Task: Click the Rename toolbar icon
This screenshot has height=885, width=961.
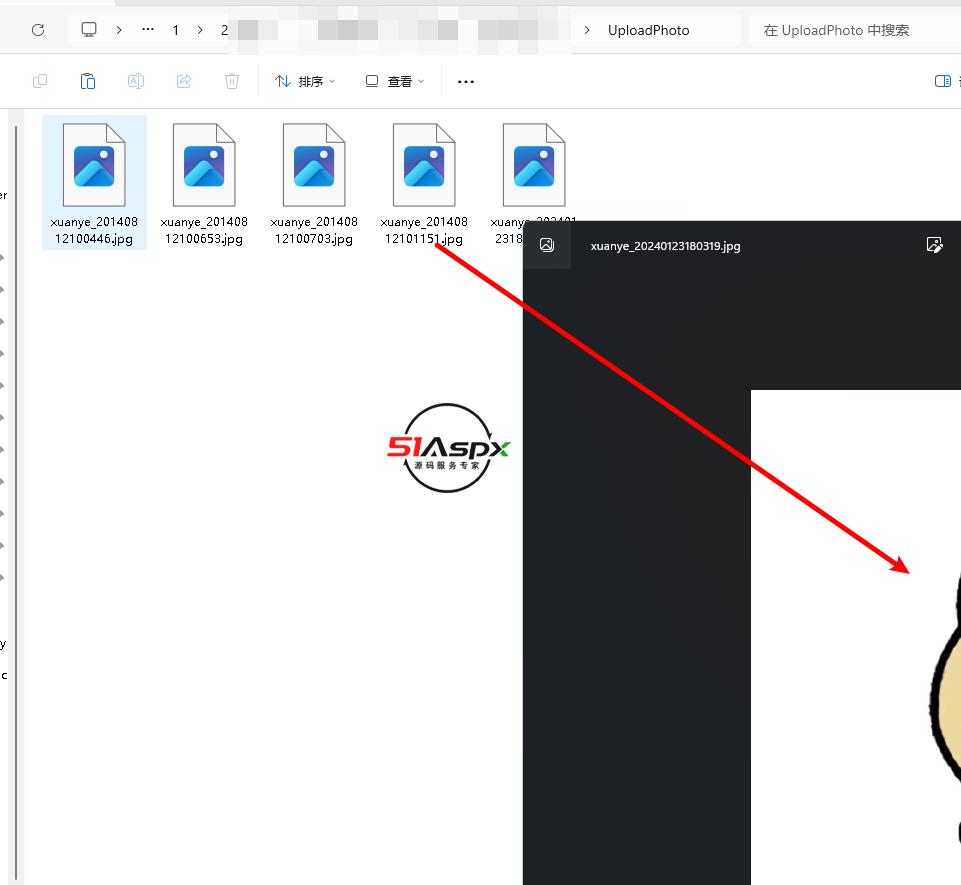Action: coord(136,81)
